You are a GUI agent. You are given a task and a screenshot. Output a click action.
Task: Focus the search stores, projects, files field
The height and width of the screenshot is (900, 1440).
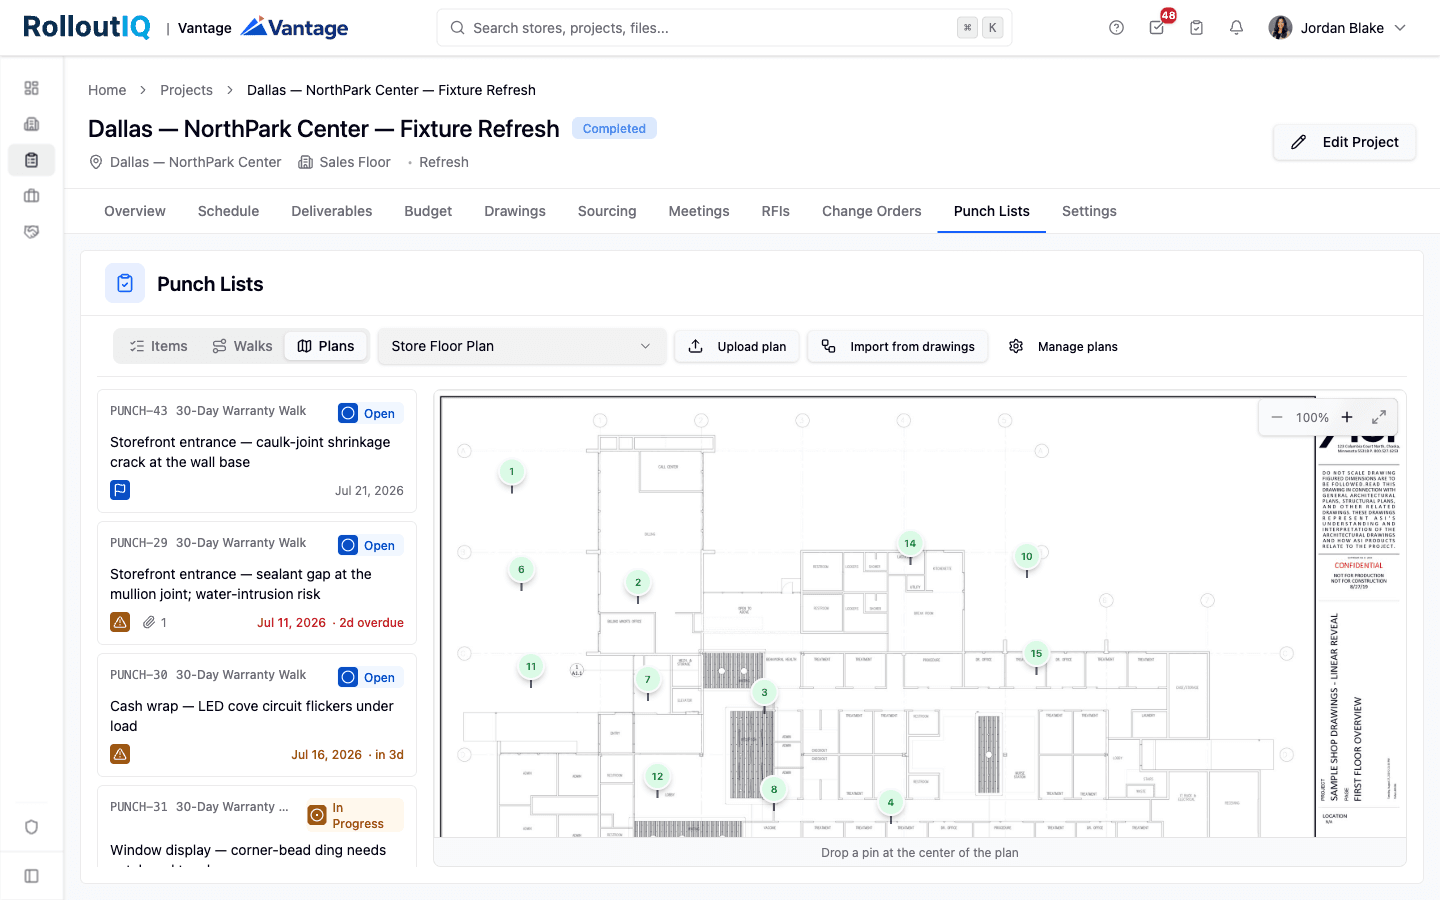[x=724, y=28]
